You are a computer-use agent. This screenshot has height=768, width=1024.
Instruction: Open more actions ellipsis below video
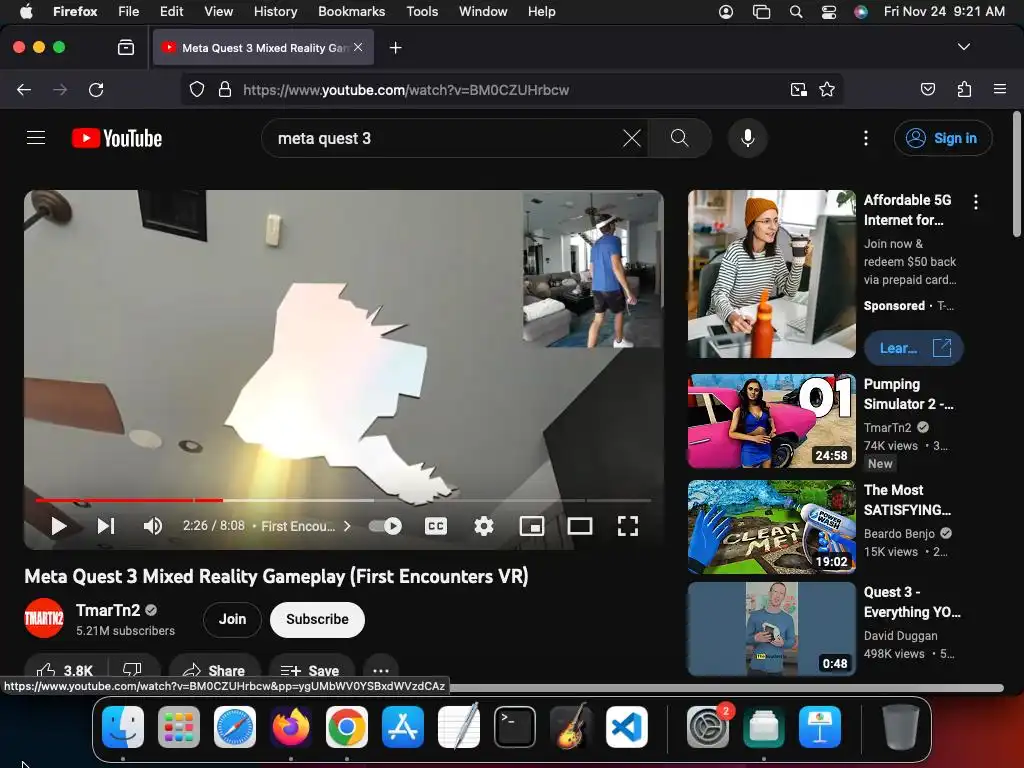381,670
